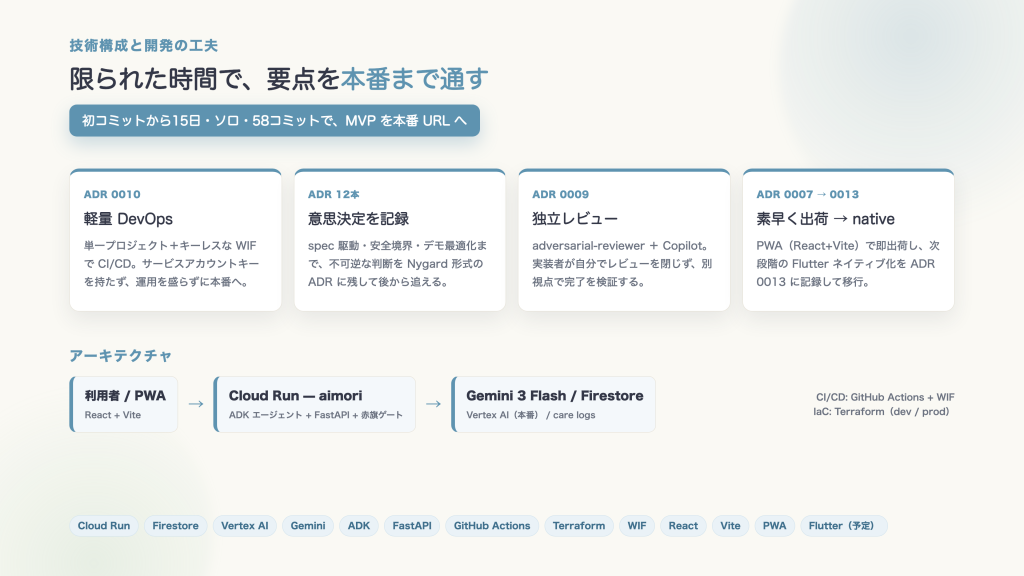Open the ADR 0009 独立レビュー card
This screenshot has height=576, width=1024.
[x=624, y=240]
